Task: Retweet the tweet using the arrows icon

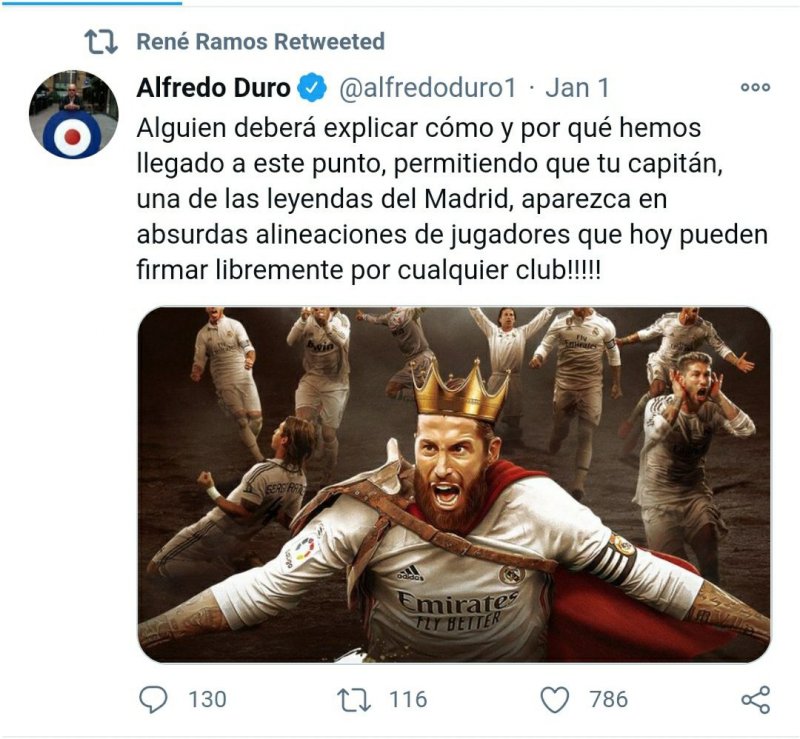Action: point(354,700)
